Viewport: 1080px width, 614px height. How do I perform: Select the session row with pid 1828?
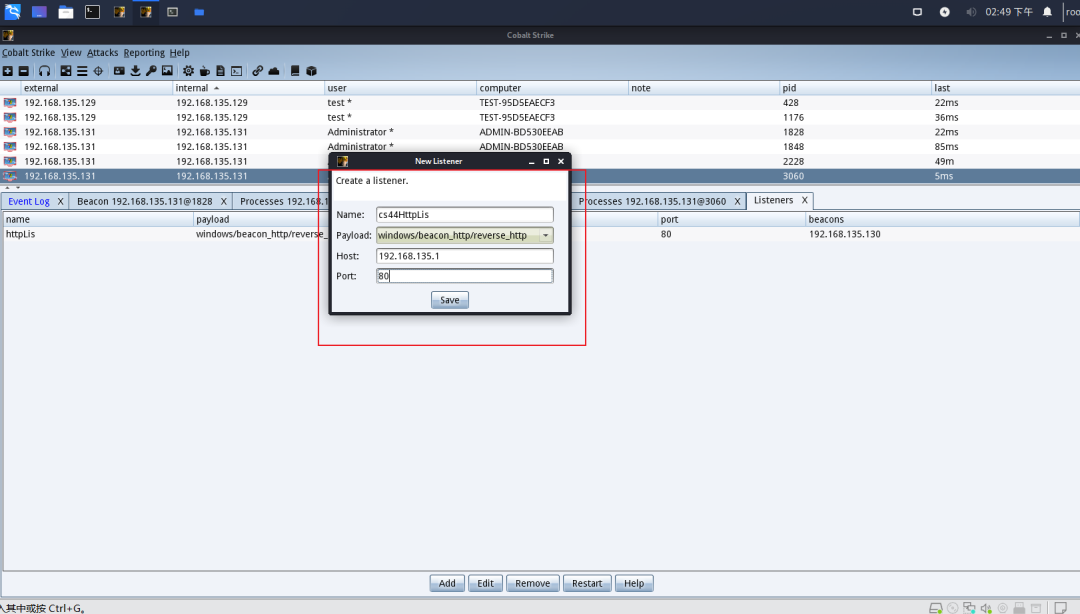click(540, 132)
